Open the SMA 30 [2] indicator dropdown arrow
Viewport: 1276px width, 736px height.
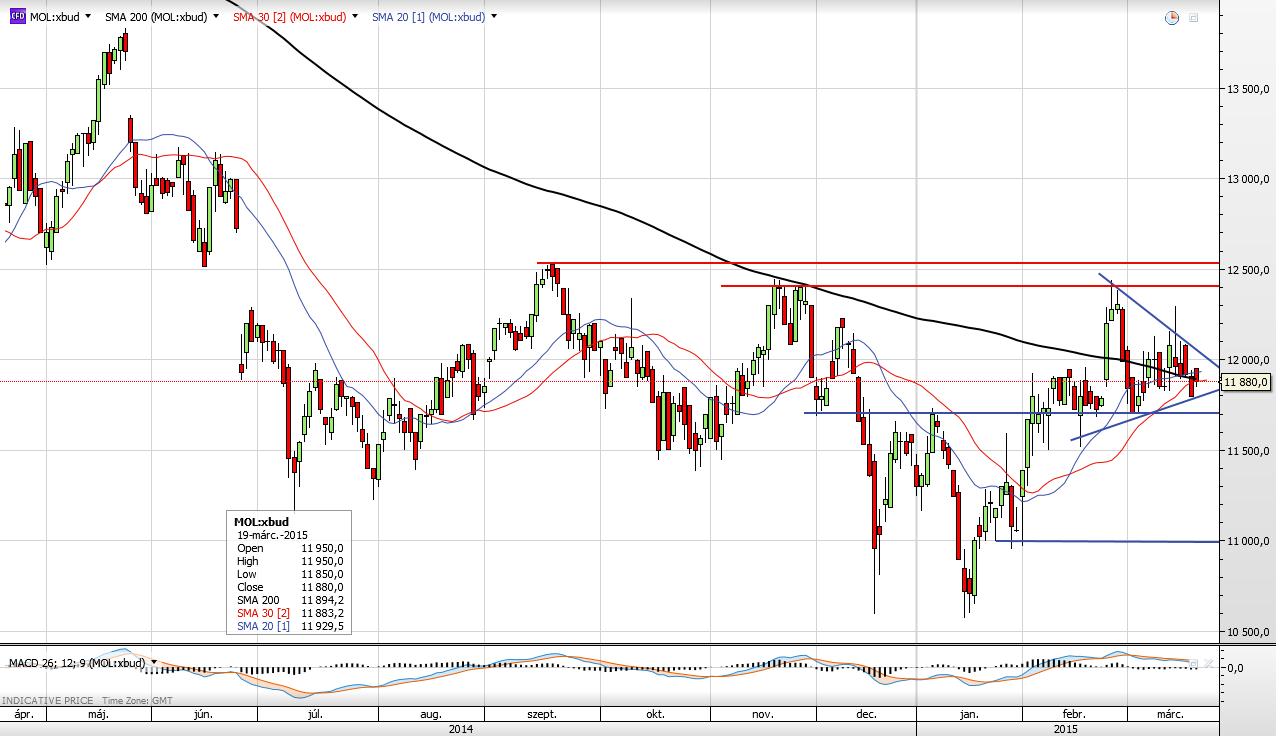tap(357, 17)
